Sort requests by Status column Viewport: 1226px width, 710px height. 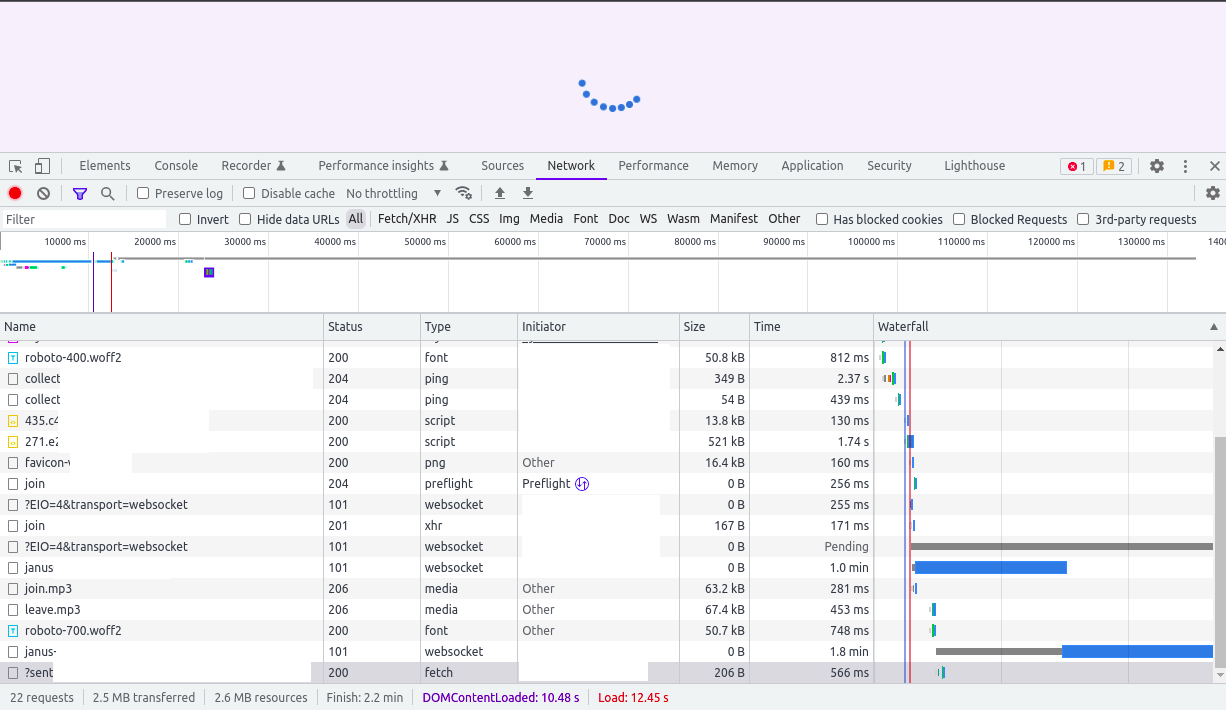(x=372, y=327)
